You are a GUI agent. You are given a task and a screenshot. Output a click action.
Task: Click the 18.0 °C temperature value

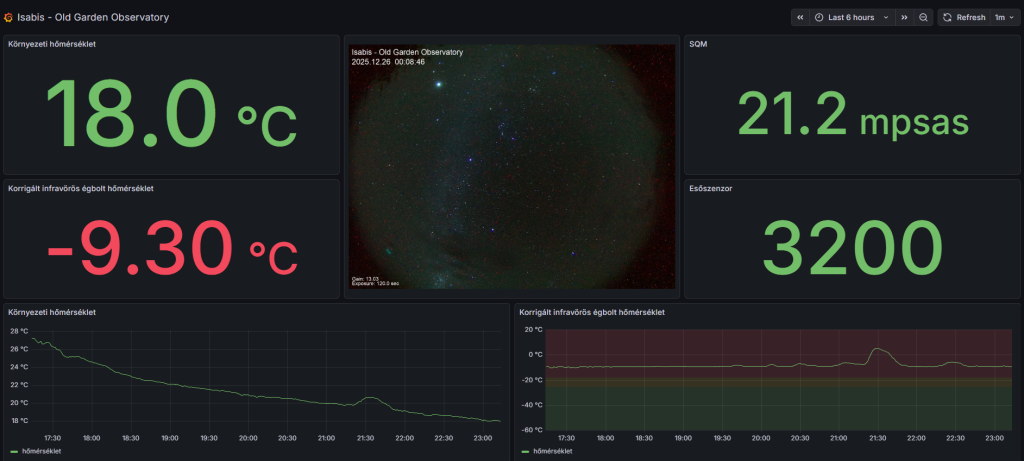pos(171,113)
